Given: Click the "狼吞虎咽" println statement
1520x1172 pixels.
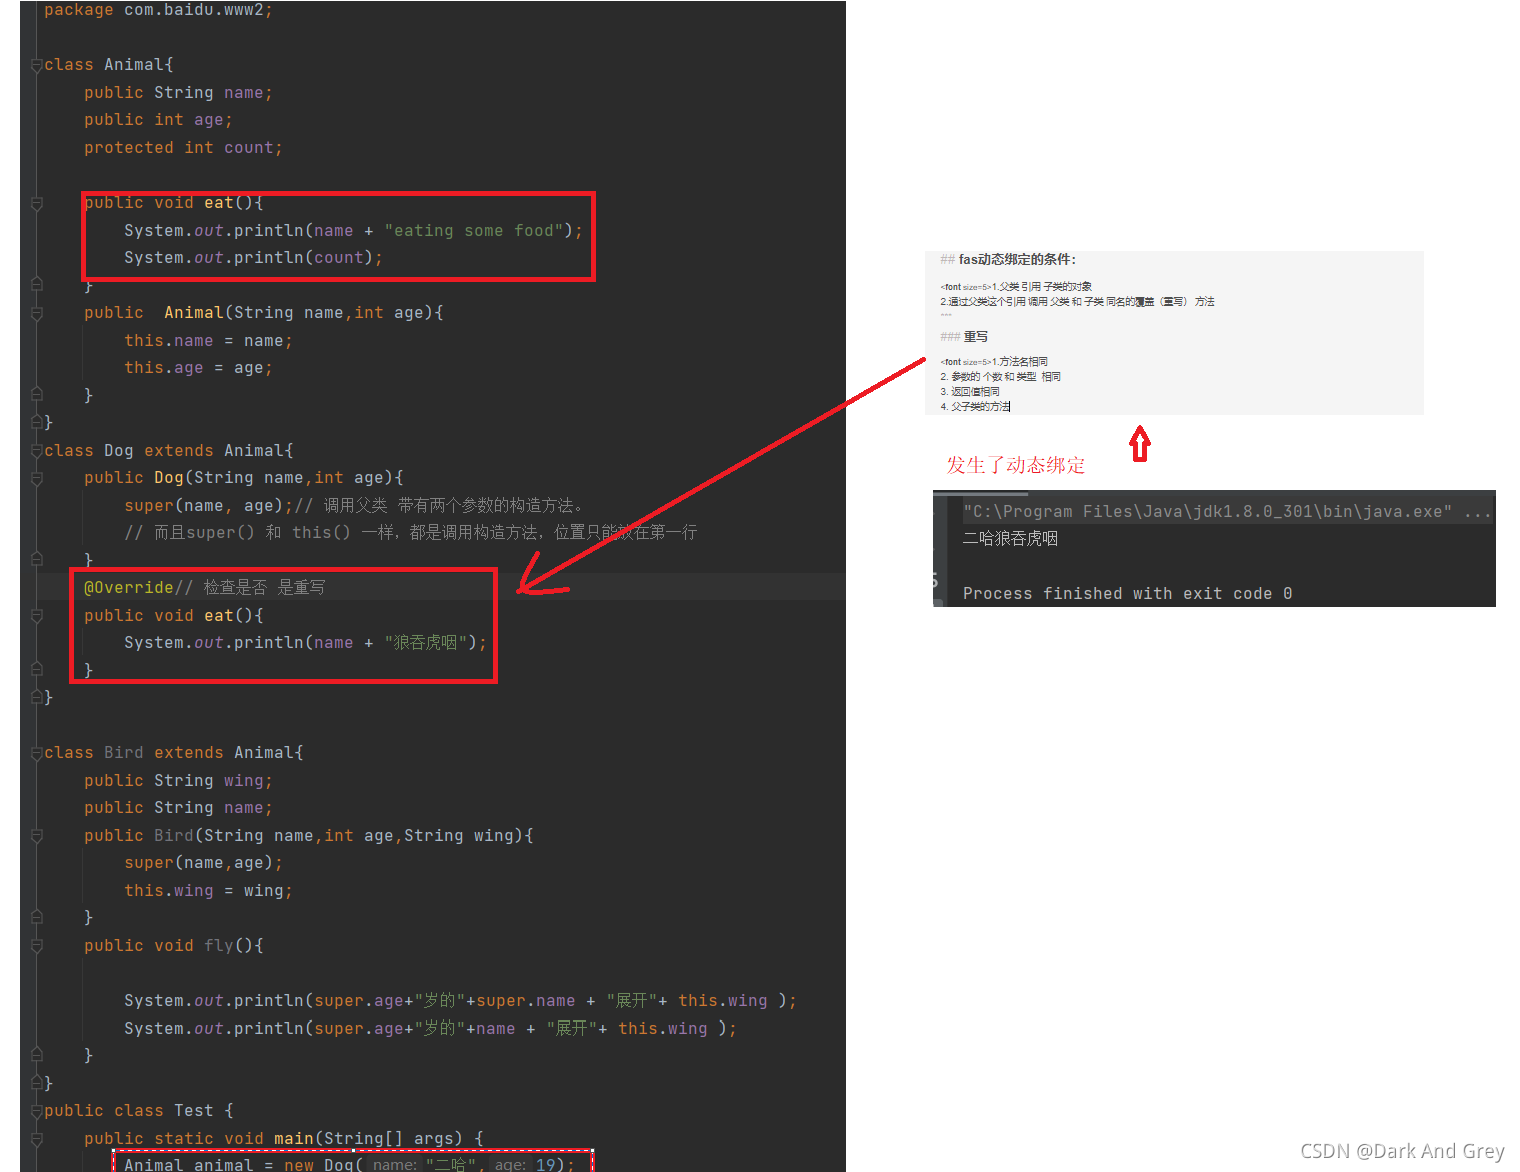Looking at the screenshot, I should 305,643.
